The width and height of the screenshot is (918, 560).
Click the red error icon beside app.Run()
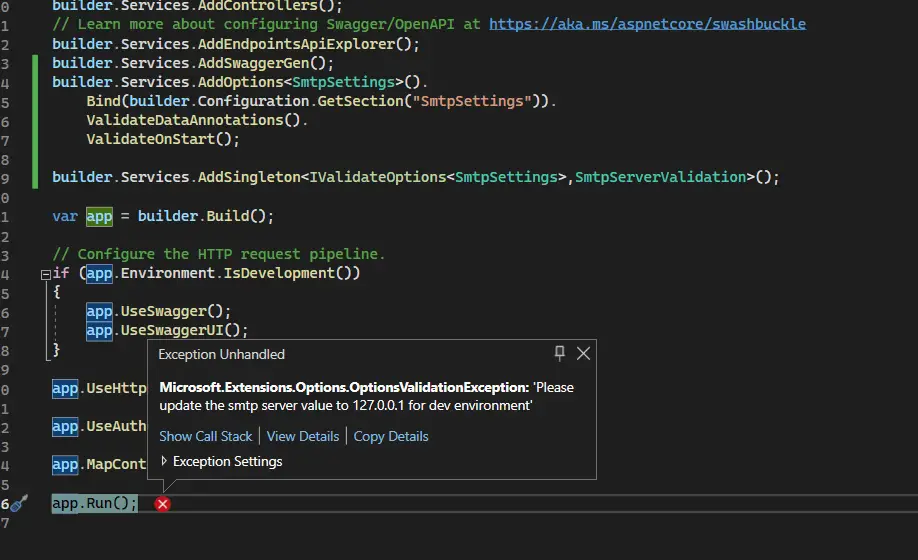(x=163, y=504)
